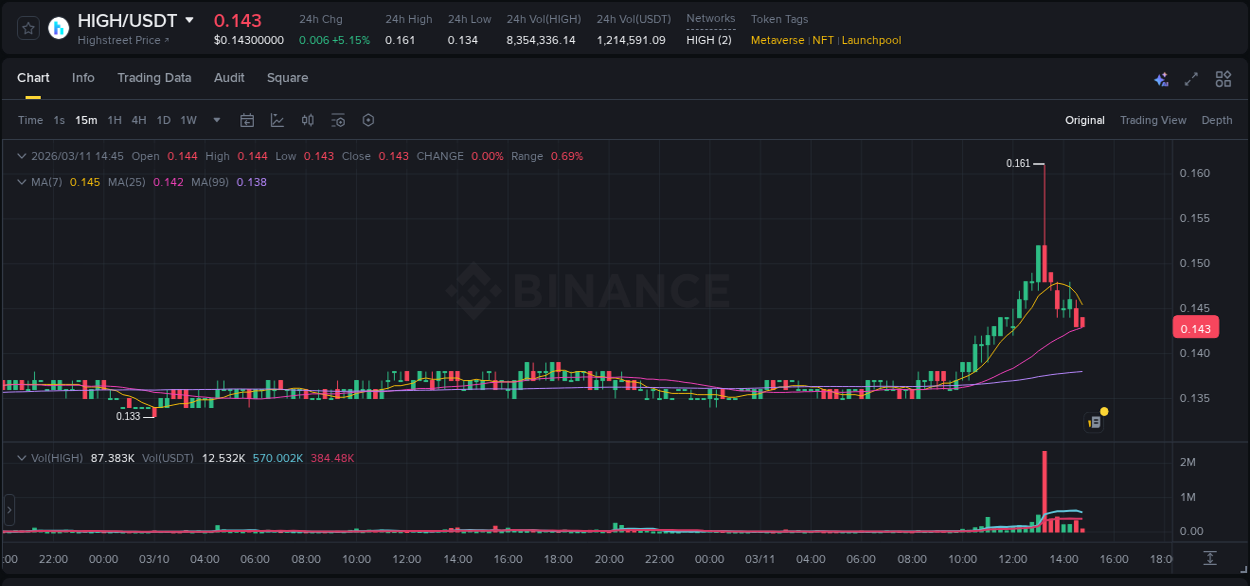Switch chart to Trading View mode

[1153, 119]
